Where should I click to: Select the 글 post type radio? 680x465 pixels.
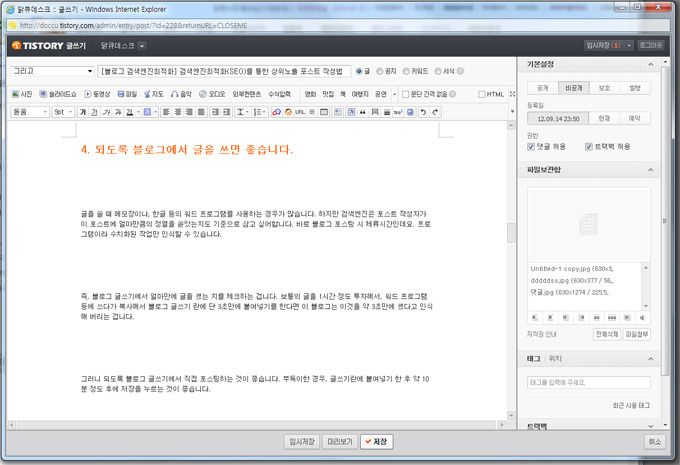click(x=359, y=71)
